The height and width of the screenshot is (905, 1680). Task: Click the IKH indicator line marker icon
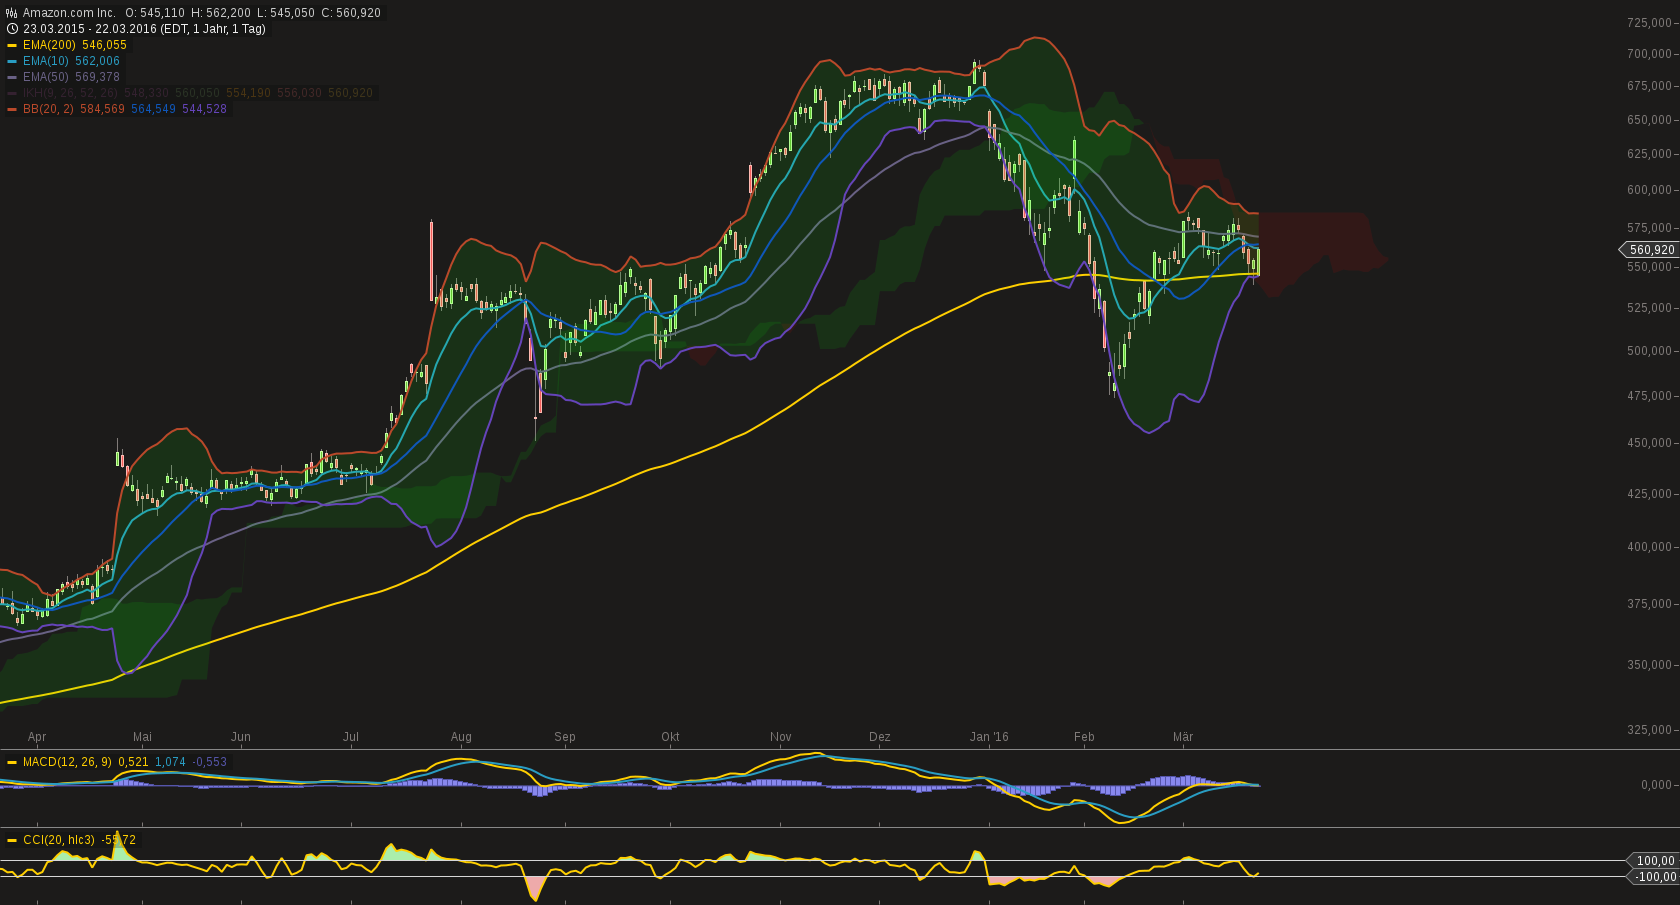pos(11,93)
